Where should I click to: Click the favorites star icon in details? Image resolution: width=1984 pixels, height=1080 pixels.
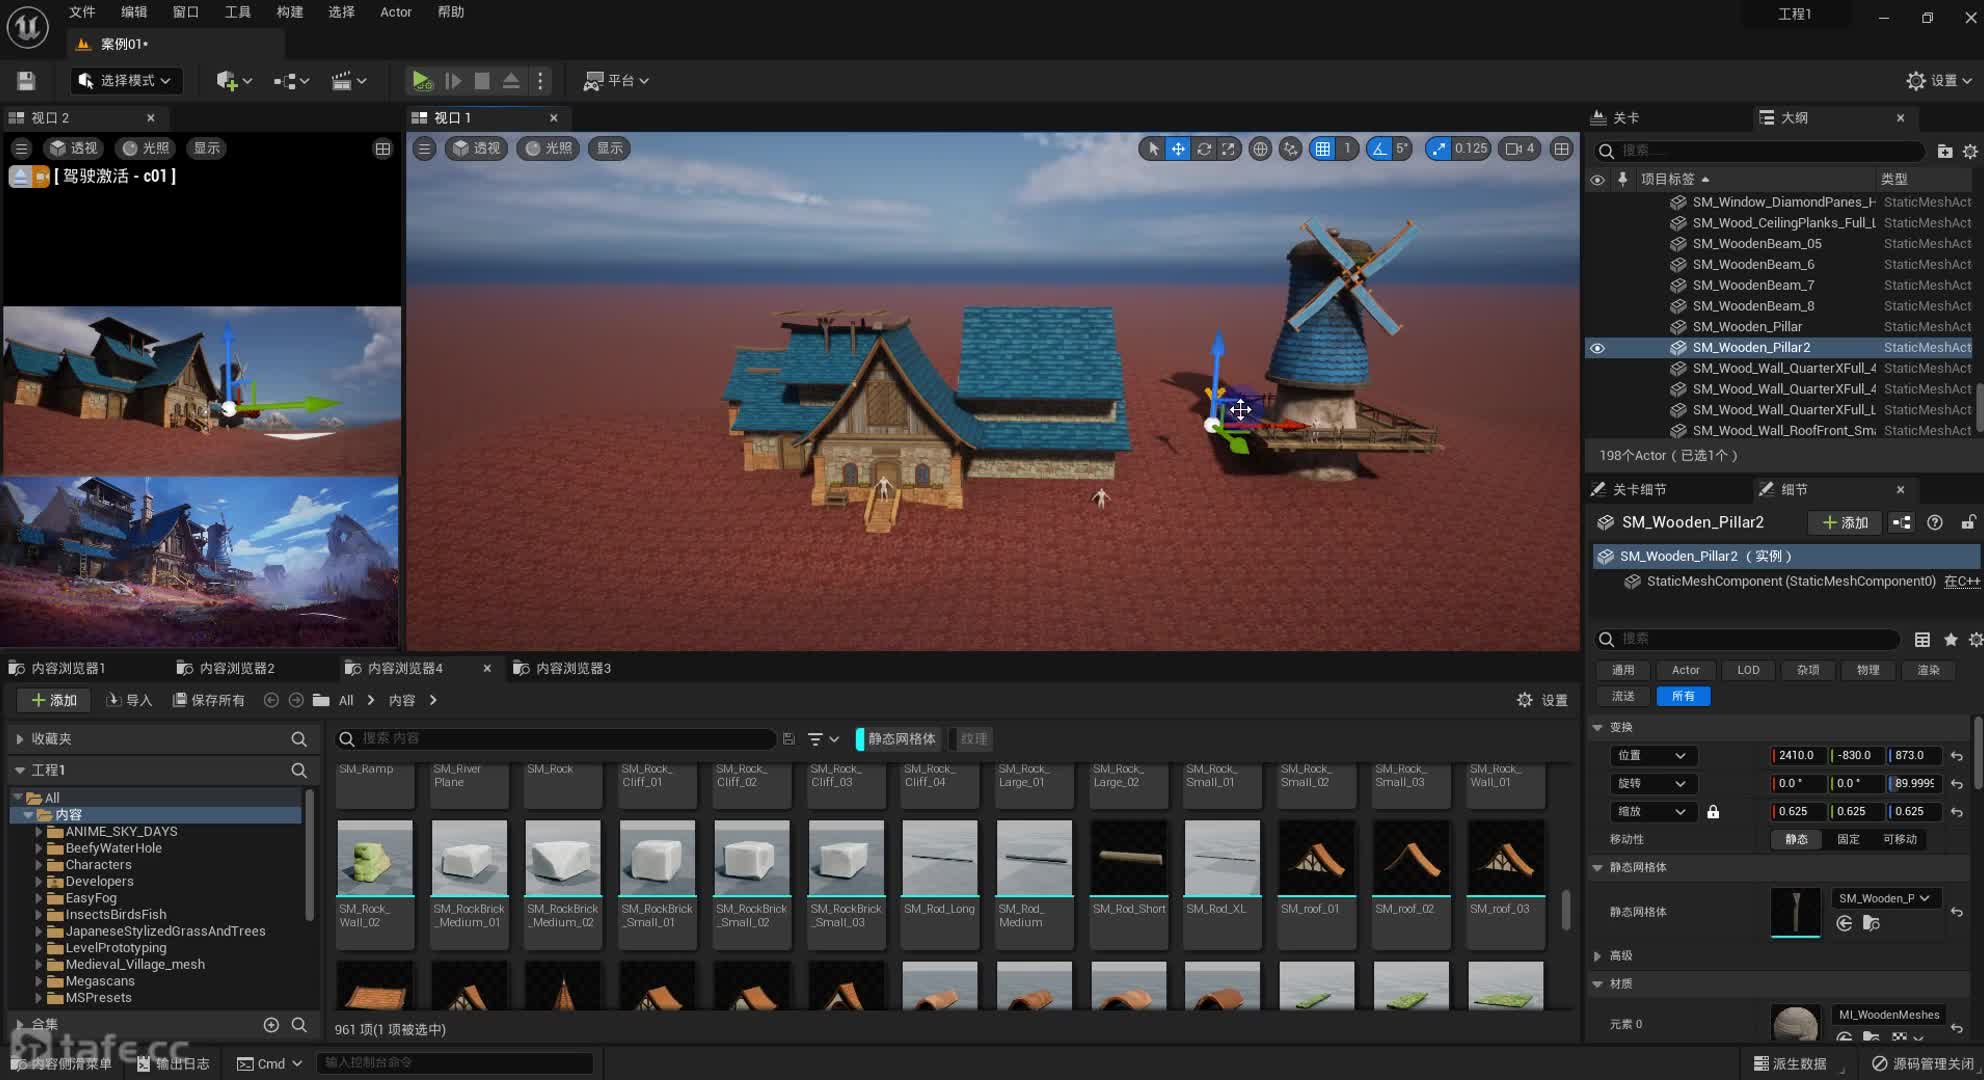coord(1950,639)
